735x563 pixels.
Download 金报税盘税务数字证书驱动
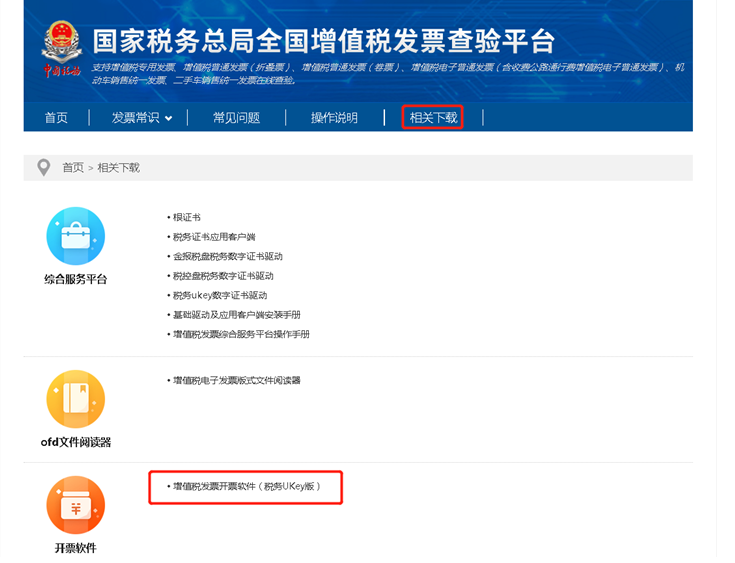pyautogui.click(x=228, y=256)
